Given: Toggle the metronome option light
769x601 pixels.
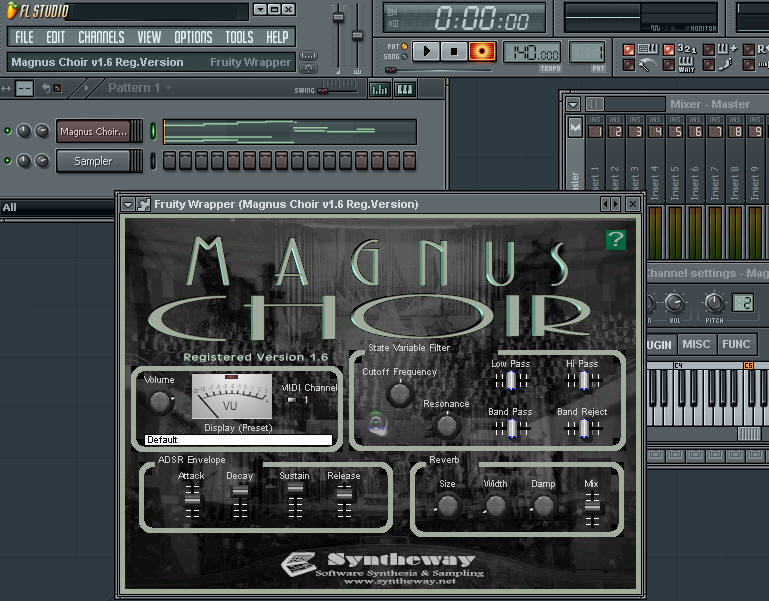Looking at the screenshot, I should click(629, 64).
